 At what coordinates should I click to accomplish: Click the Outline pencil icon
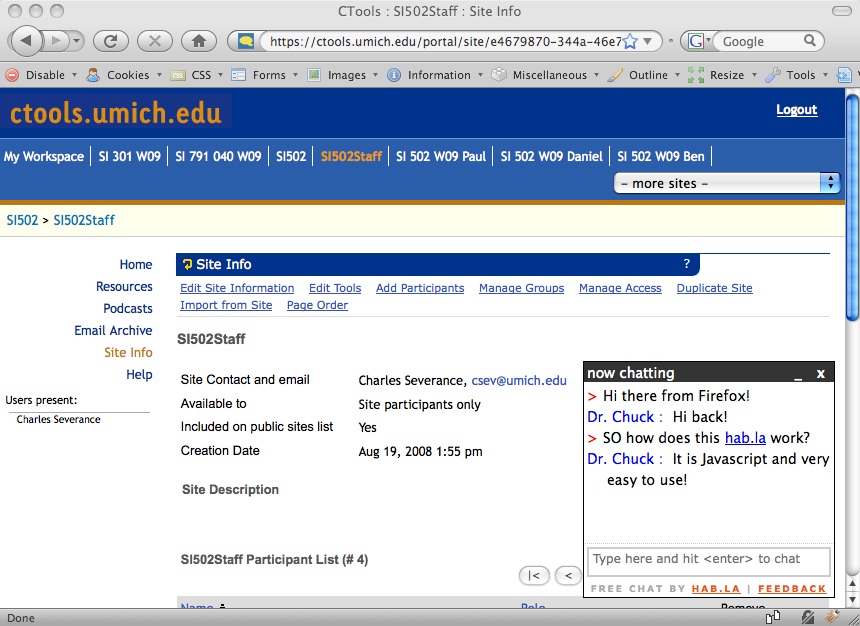615,75
